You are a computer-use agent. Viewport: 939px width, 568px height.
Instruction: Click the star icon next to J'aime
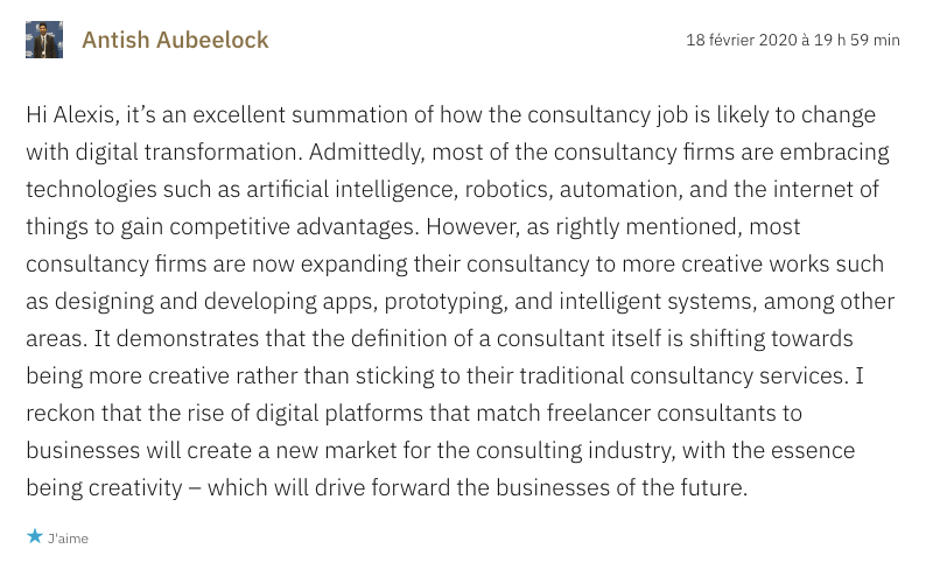pos(34,538)
